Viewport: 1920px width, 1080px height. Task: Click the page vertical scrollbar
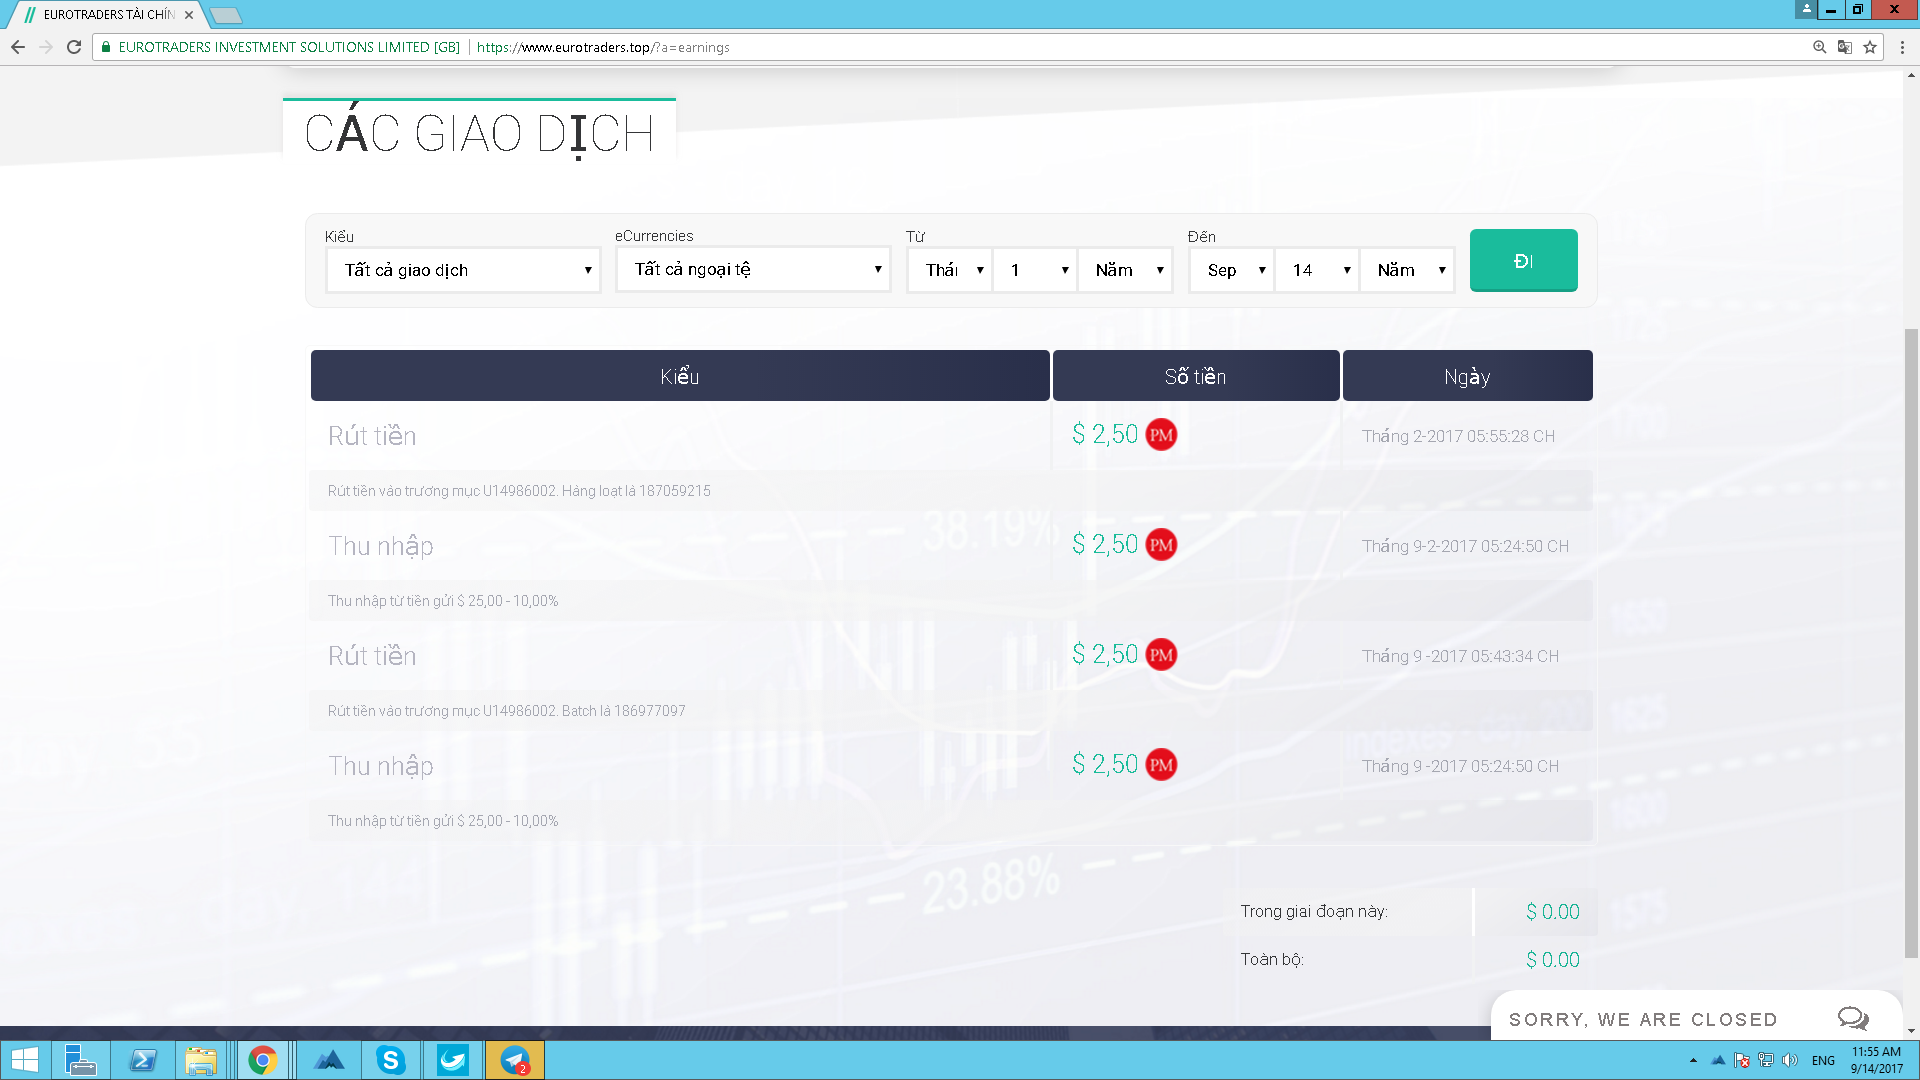1911,640
